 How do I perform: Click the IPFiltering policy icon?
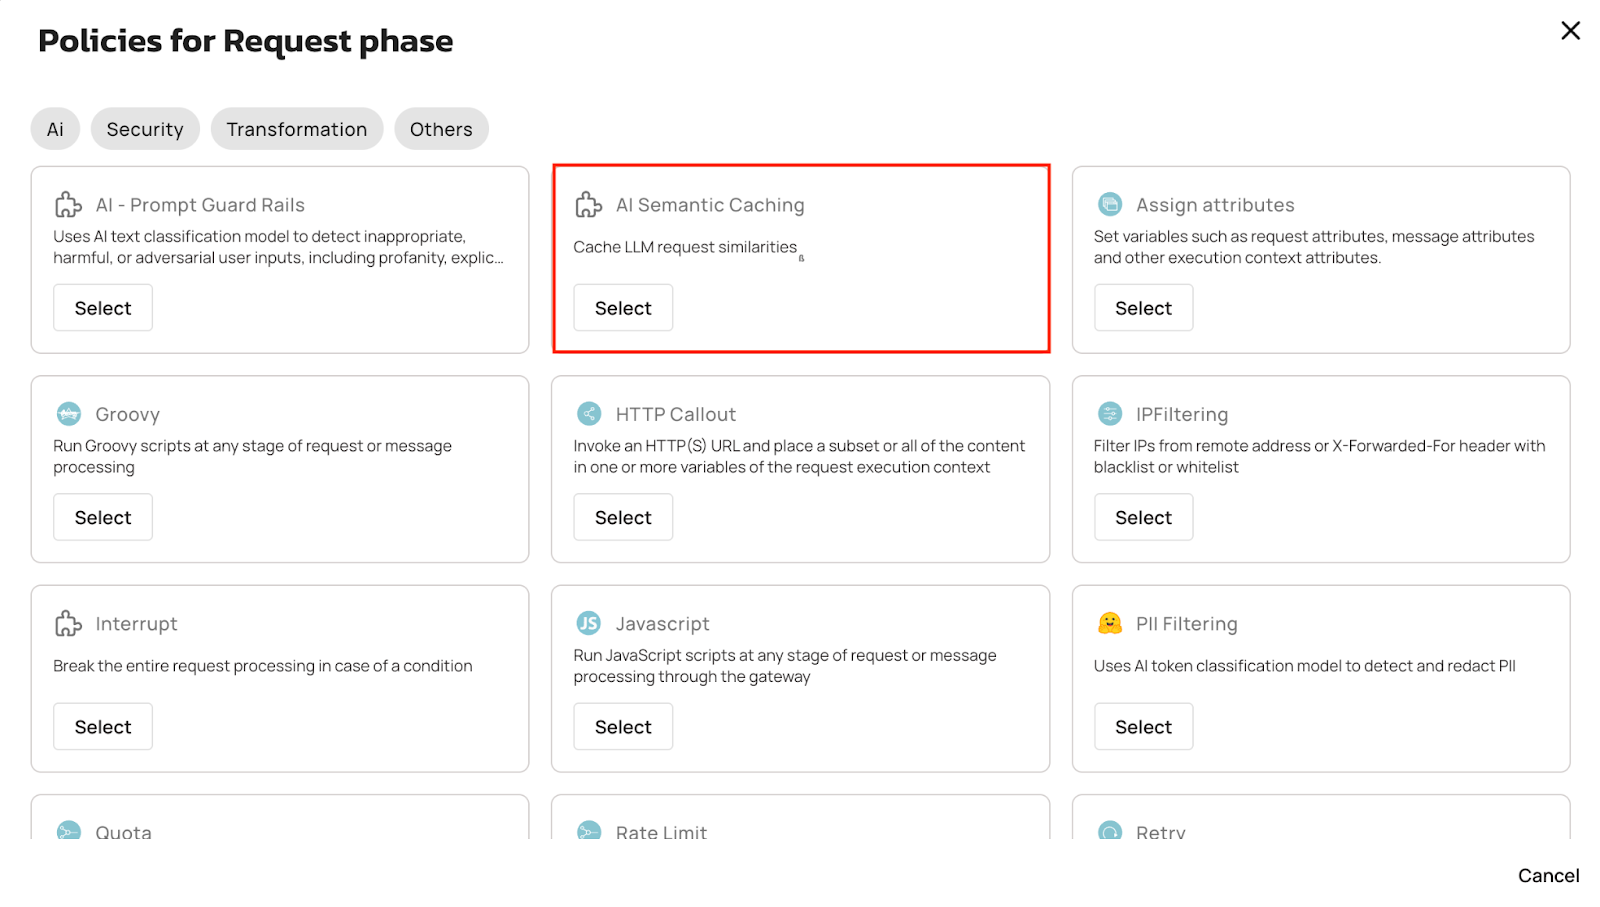pyautogui.click(x=1110, y=414)
